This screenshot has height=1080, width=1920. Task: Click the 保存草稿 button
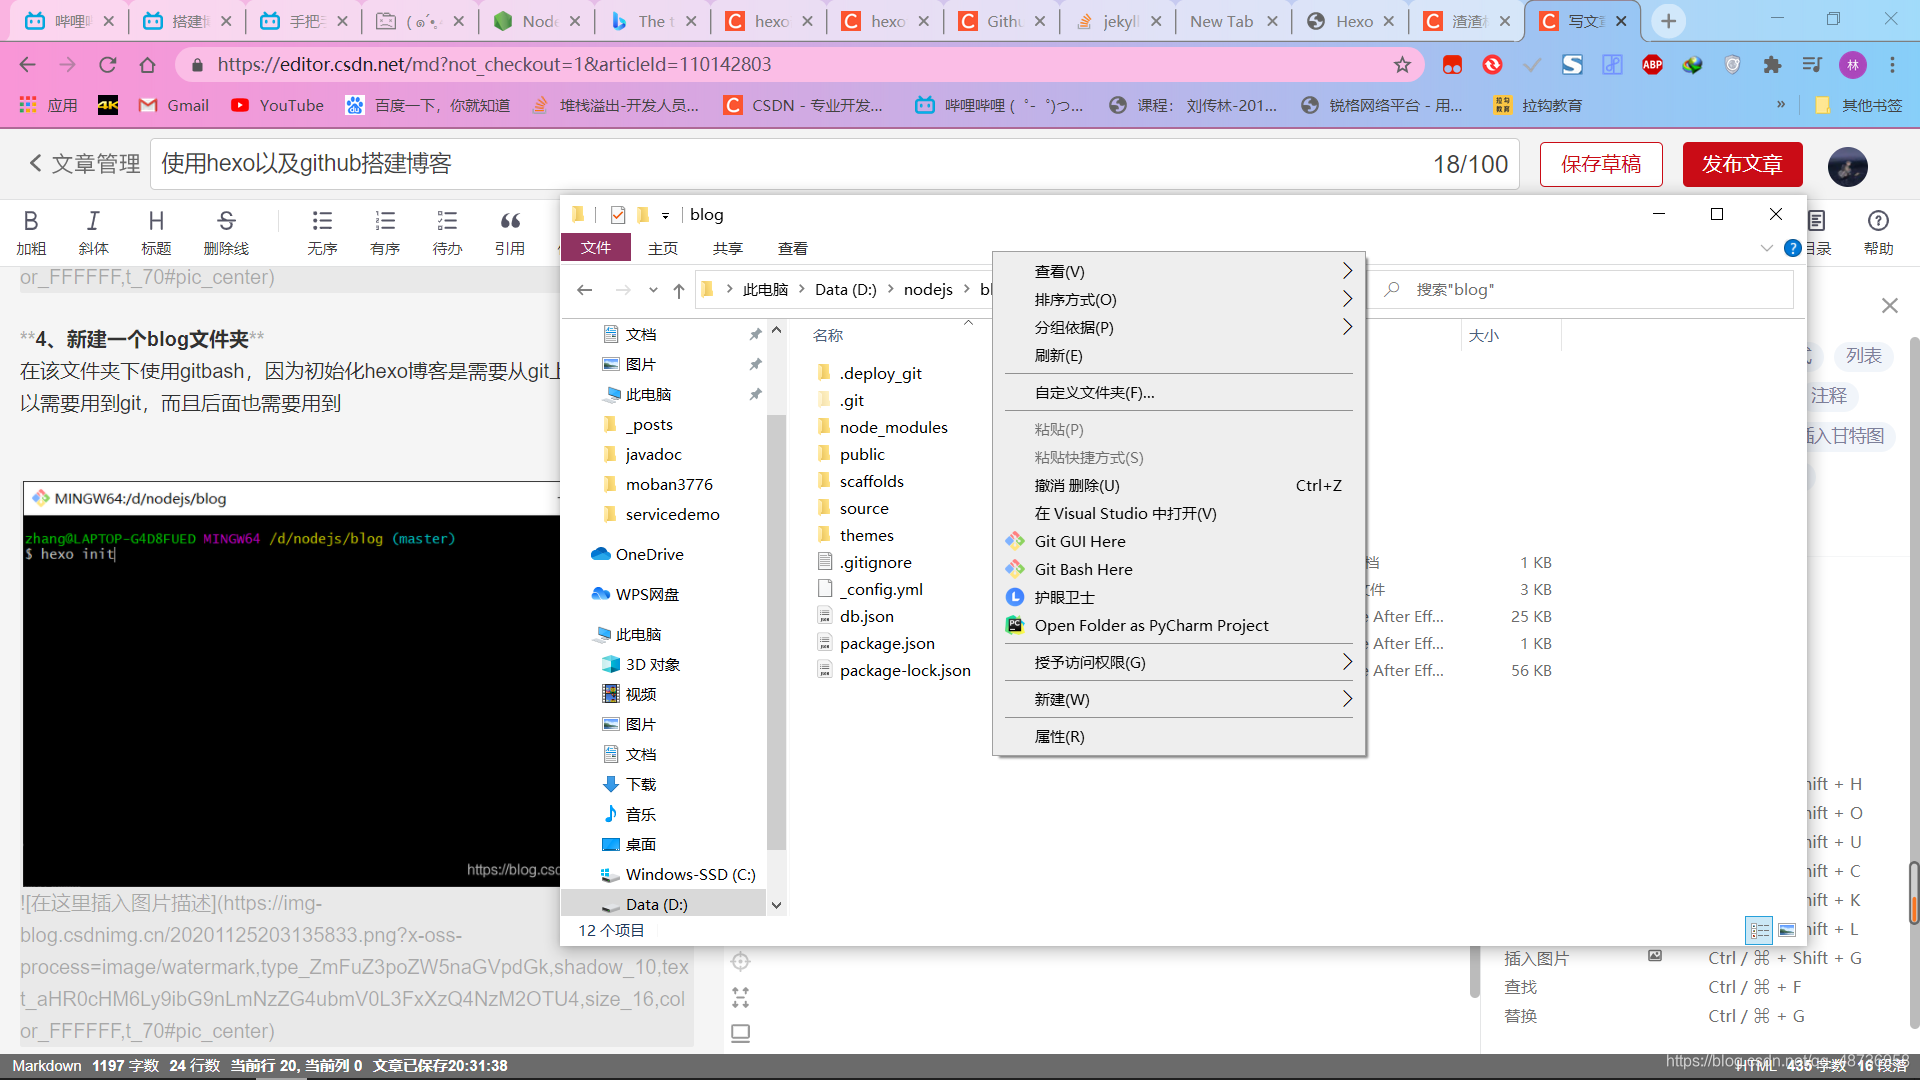(1601, 164)
